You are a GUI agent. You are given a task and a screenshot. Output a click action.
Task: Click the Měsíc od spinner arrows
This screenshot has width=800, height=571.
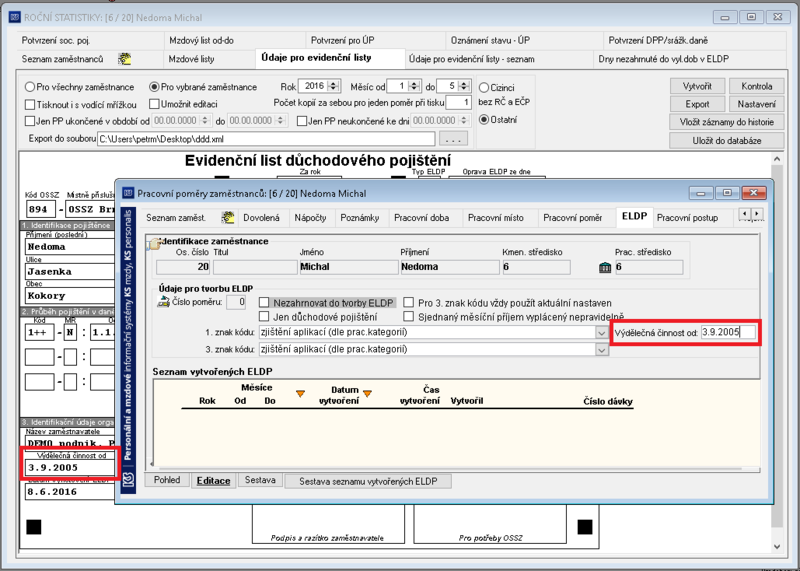(x=415, y=86)
